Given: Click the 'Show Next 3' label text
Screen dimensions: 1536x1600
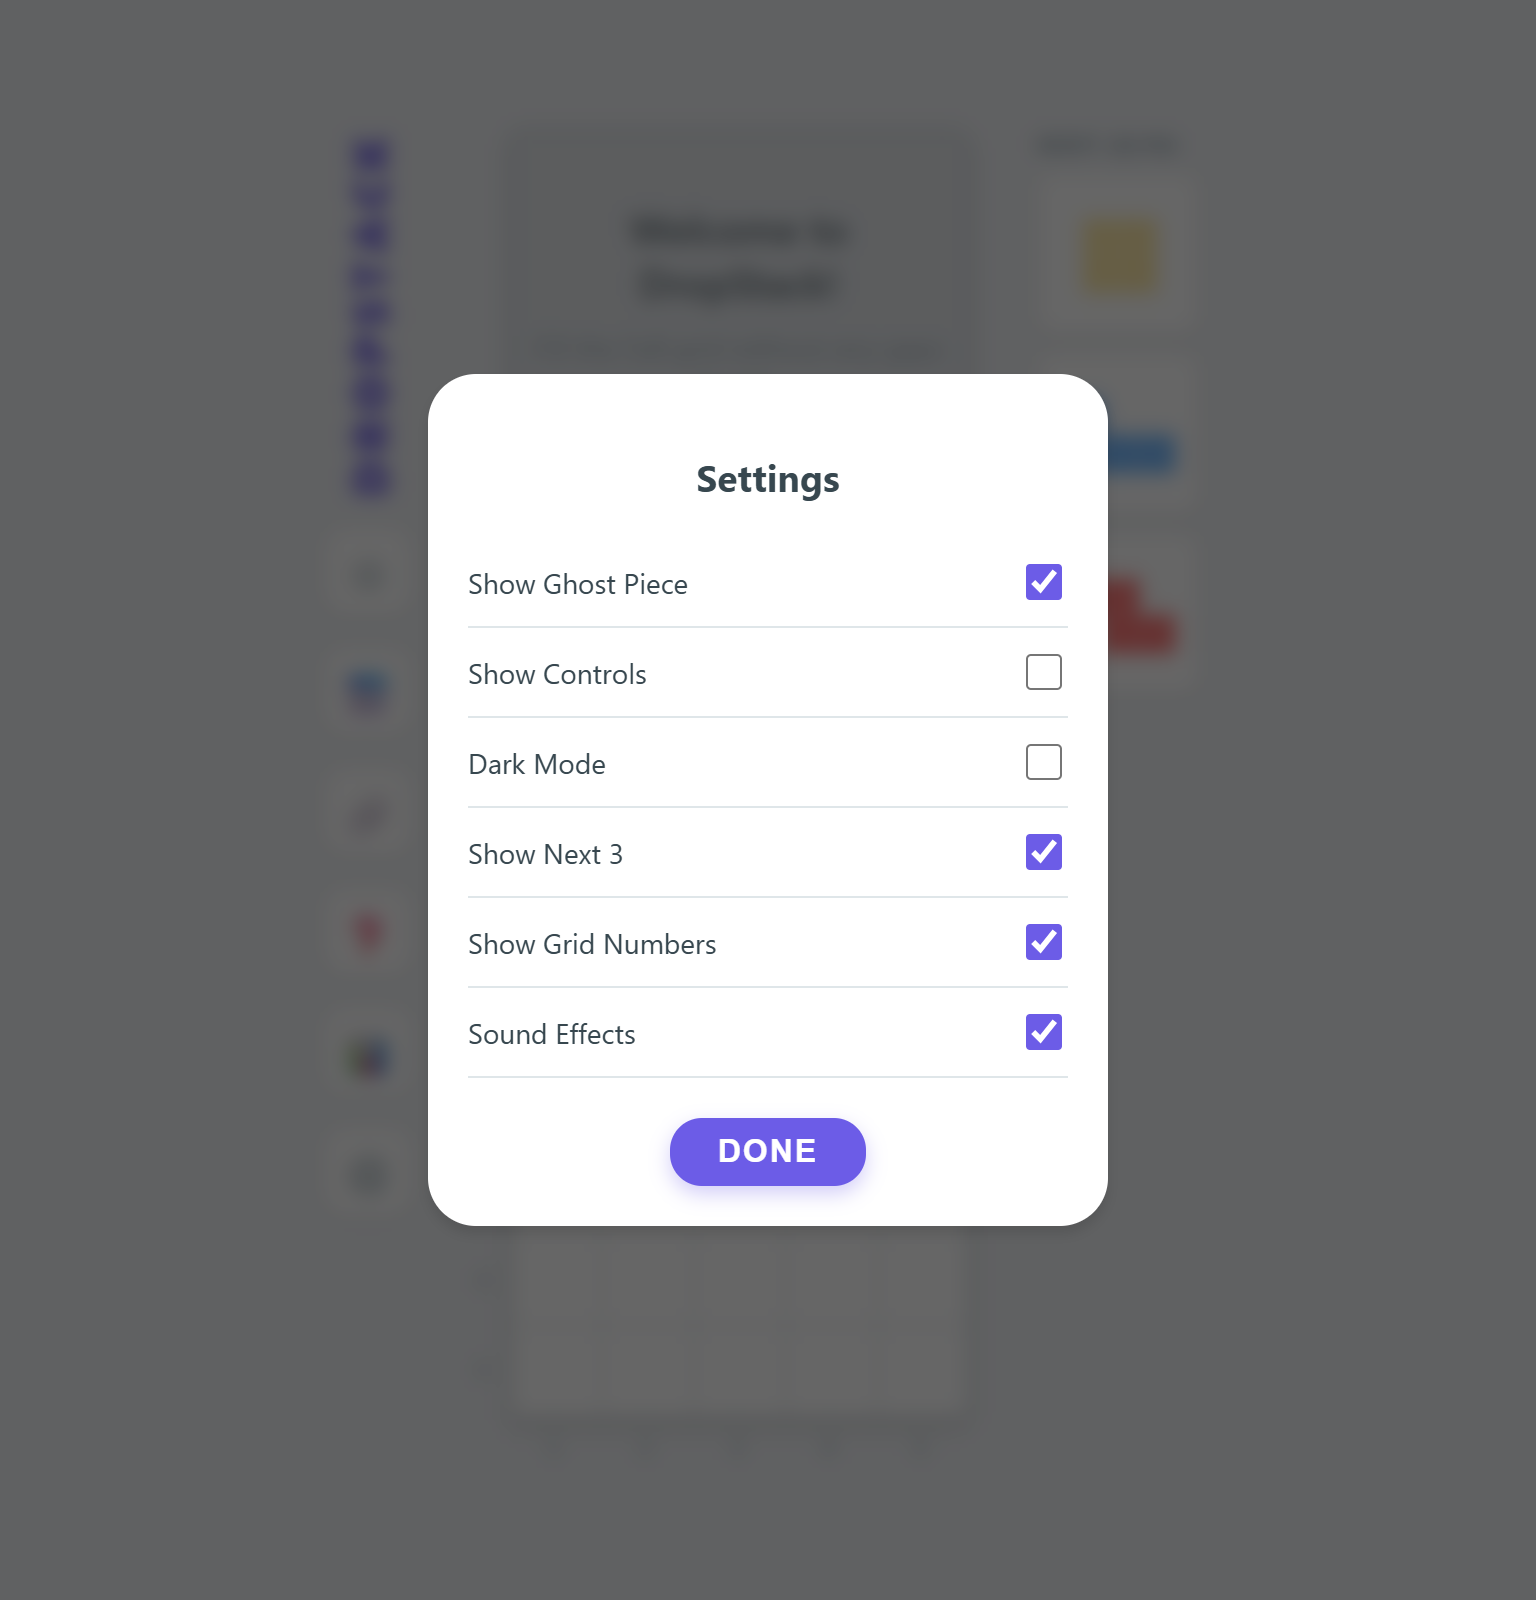Looking at the screenshot, I should click(x=545, y=854).
